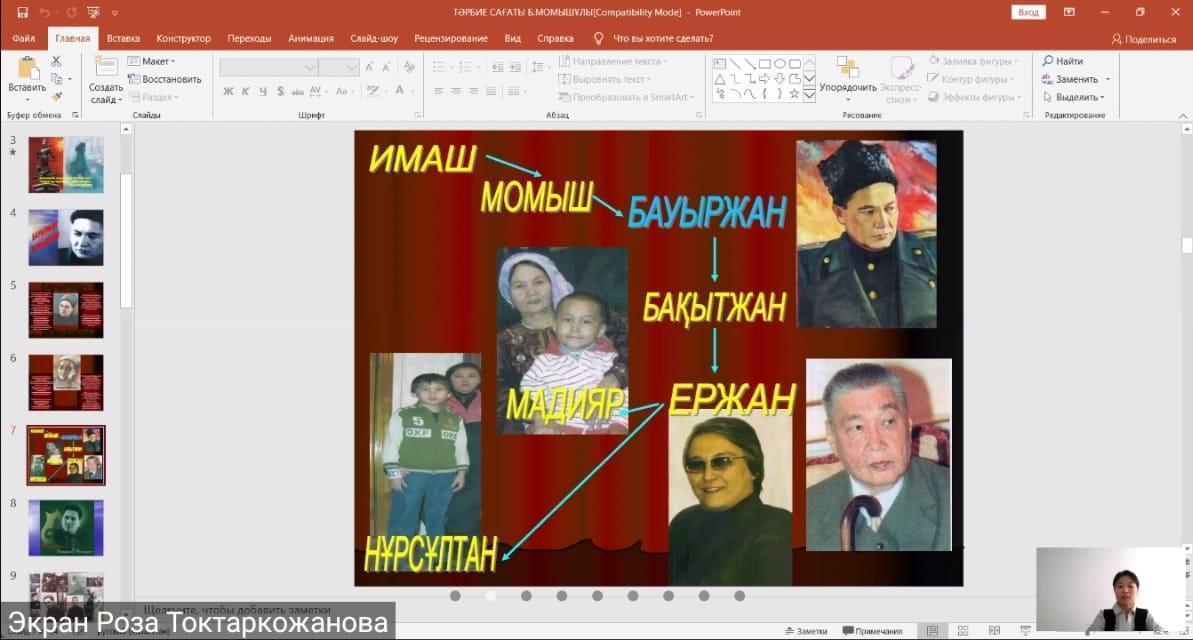Click the Save icon in quick access toolbar

(x=22, y=12)
